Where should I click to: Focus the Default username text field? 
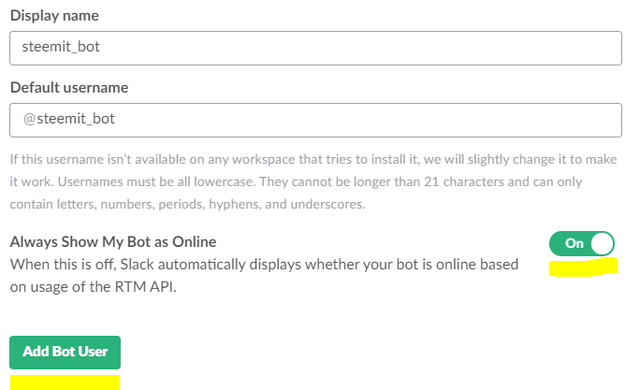pyautogui.click(x=316, y=120)
